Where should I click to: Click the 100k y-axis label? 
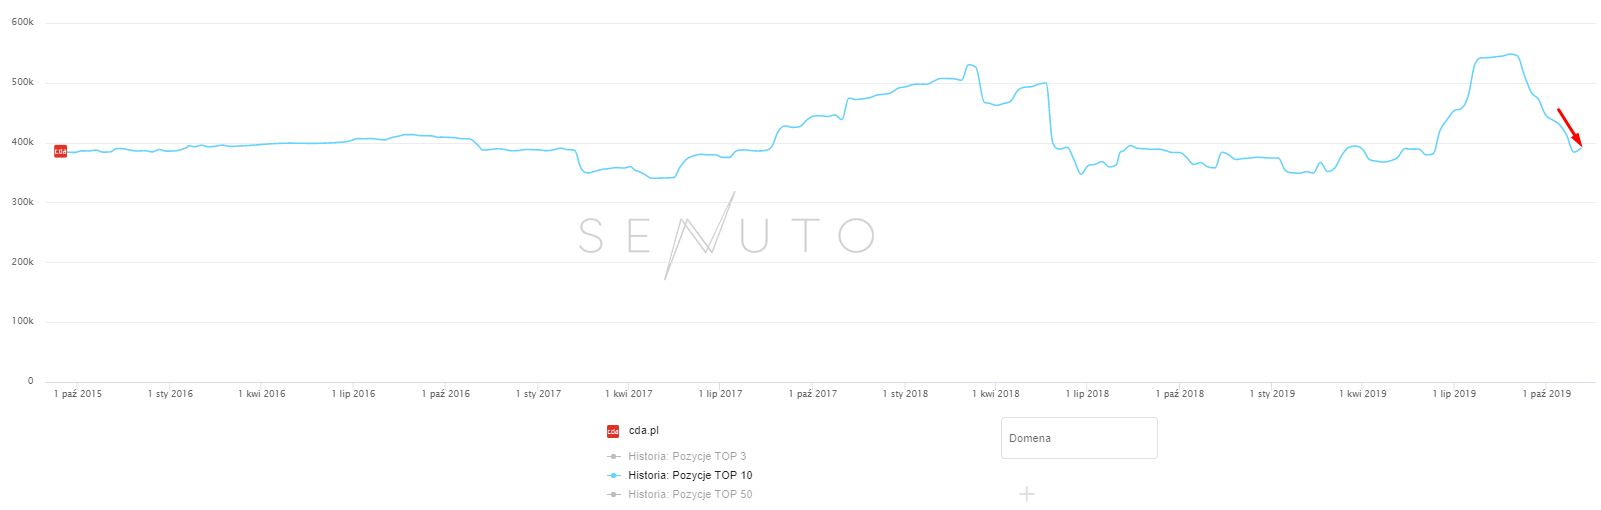click(x=22, y=321)
